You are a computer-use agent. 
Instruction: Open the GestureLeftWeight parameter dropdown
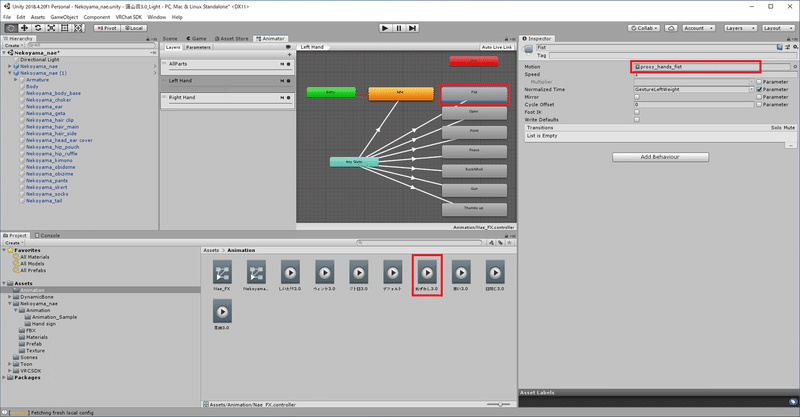[x=694, y=89]
